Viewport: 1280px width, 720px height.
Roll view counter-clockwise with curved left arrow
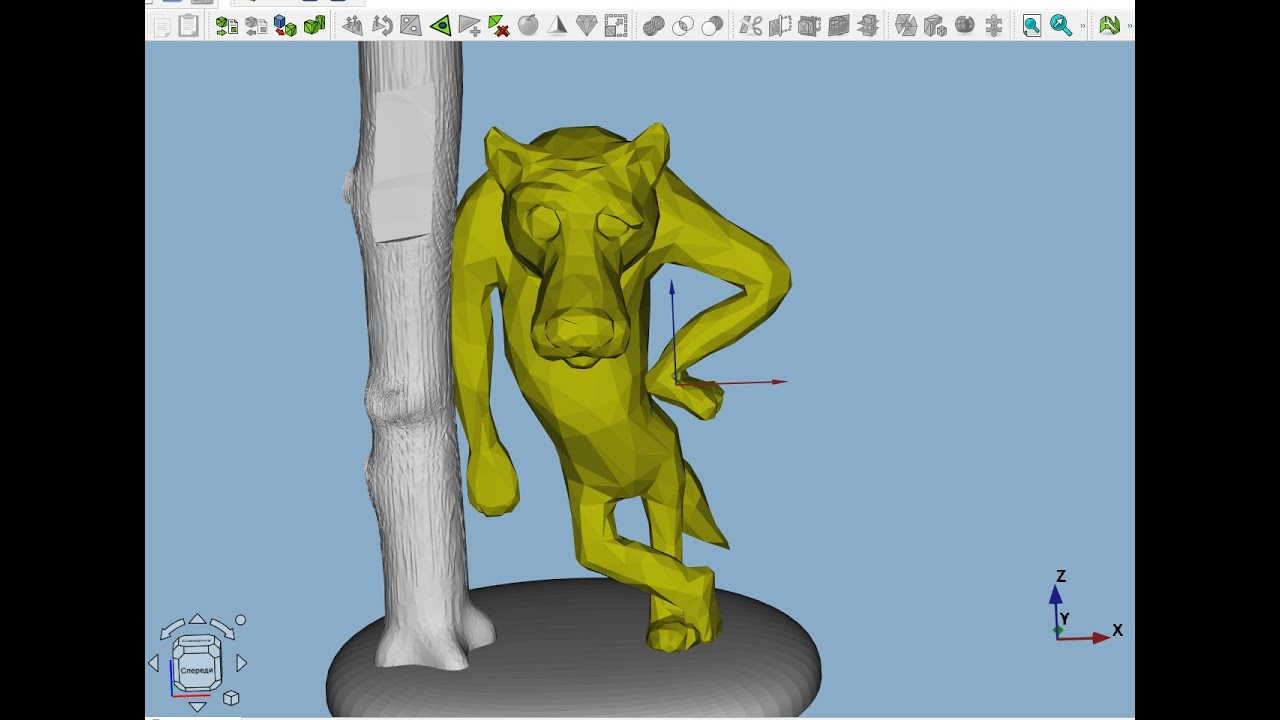(172, 629)
